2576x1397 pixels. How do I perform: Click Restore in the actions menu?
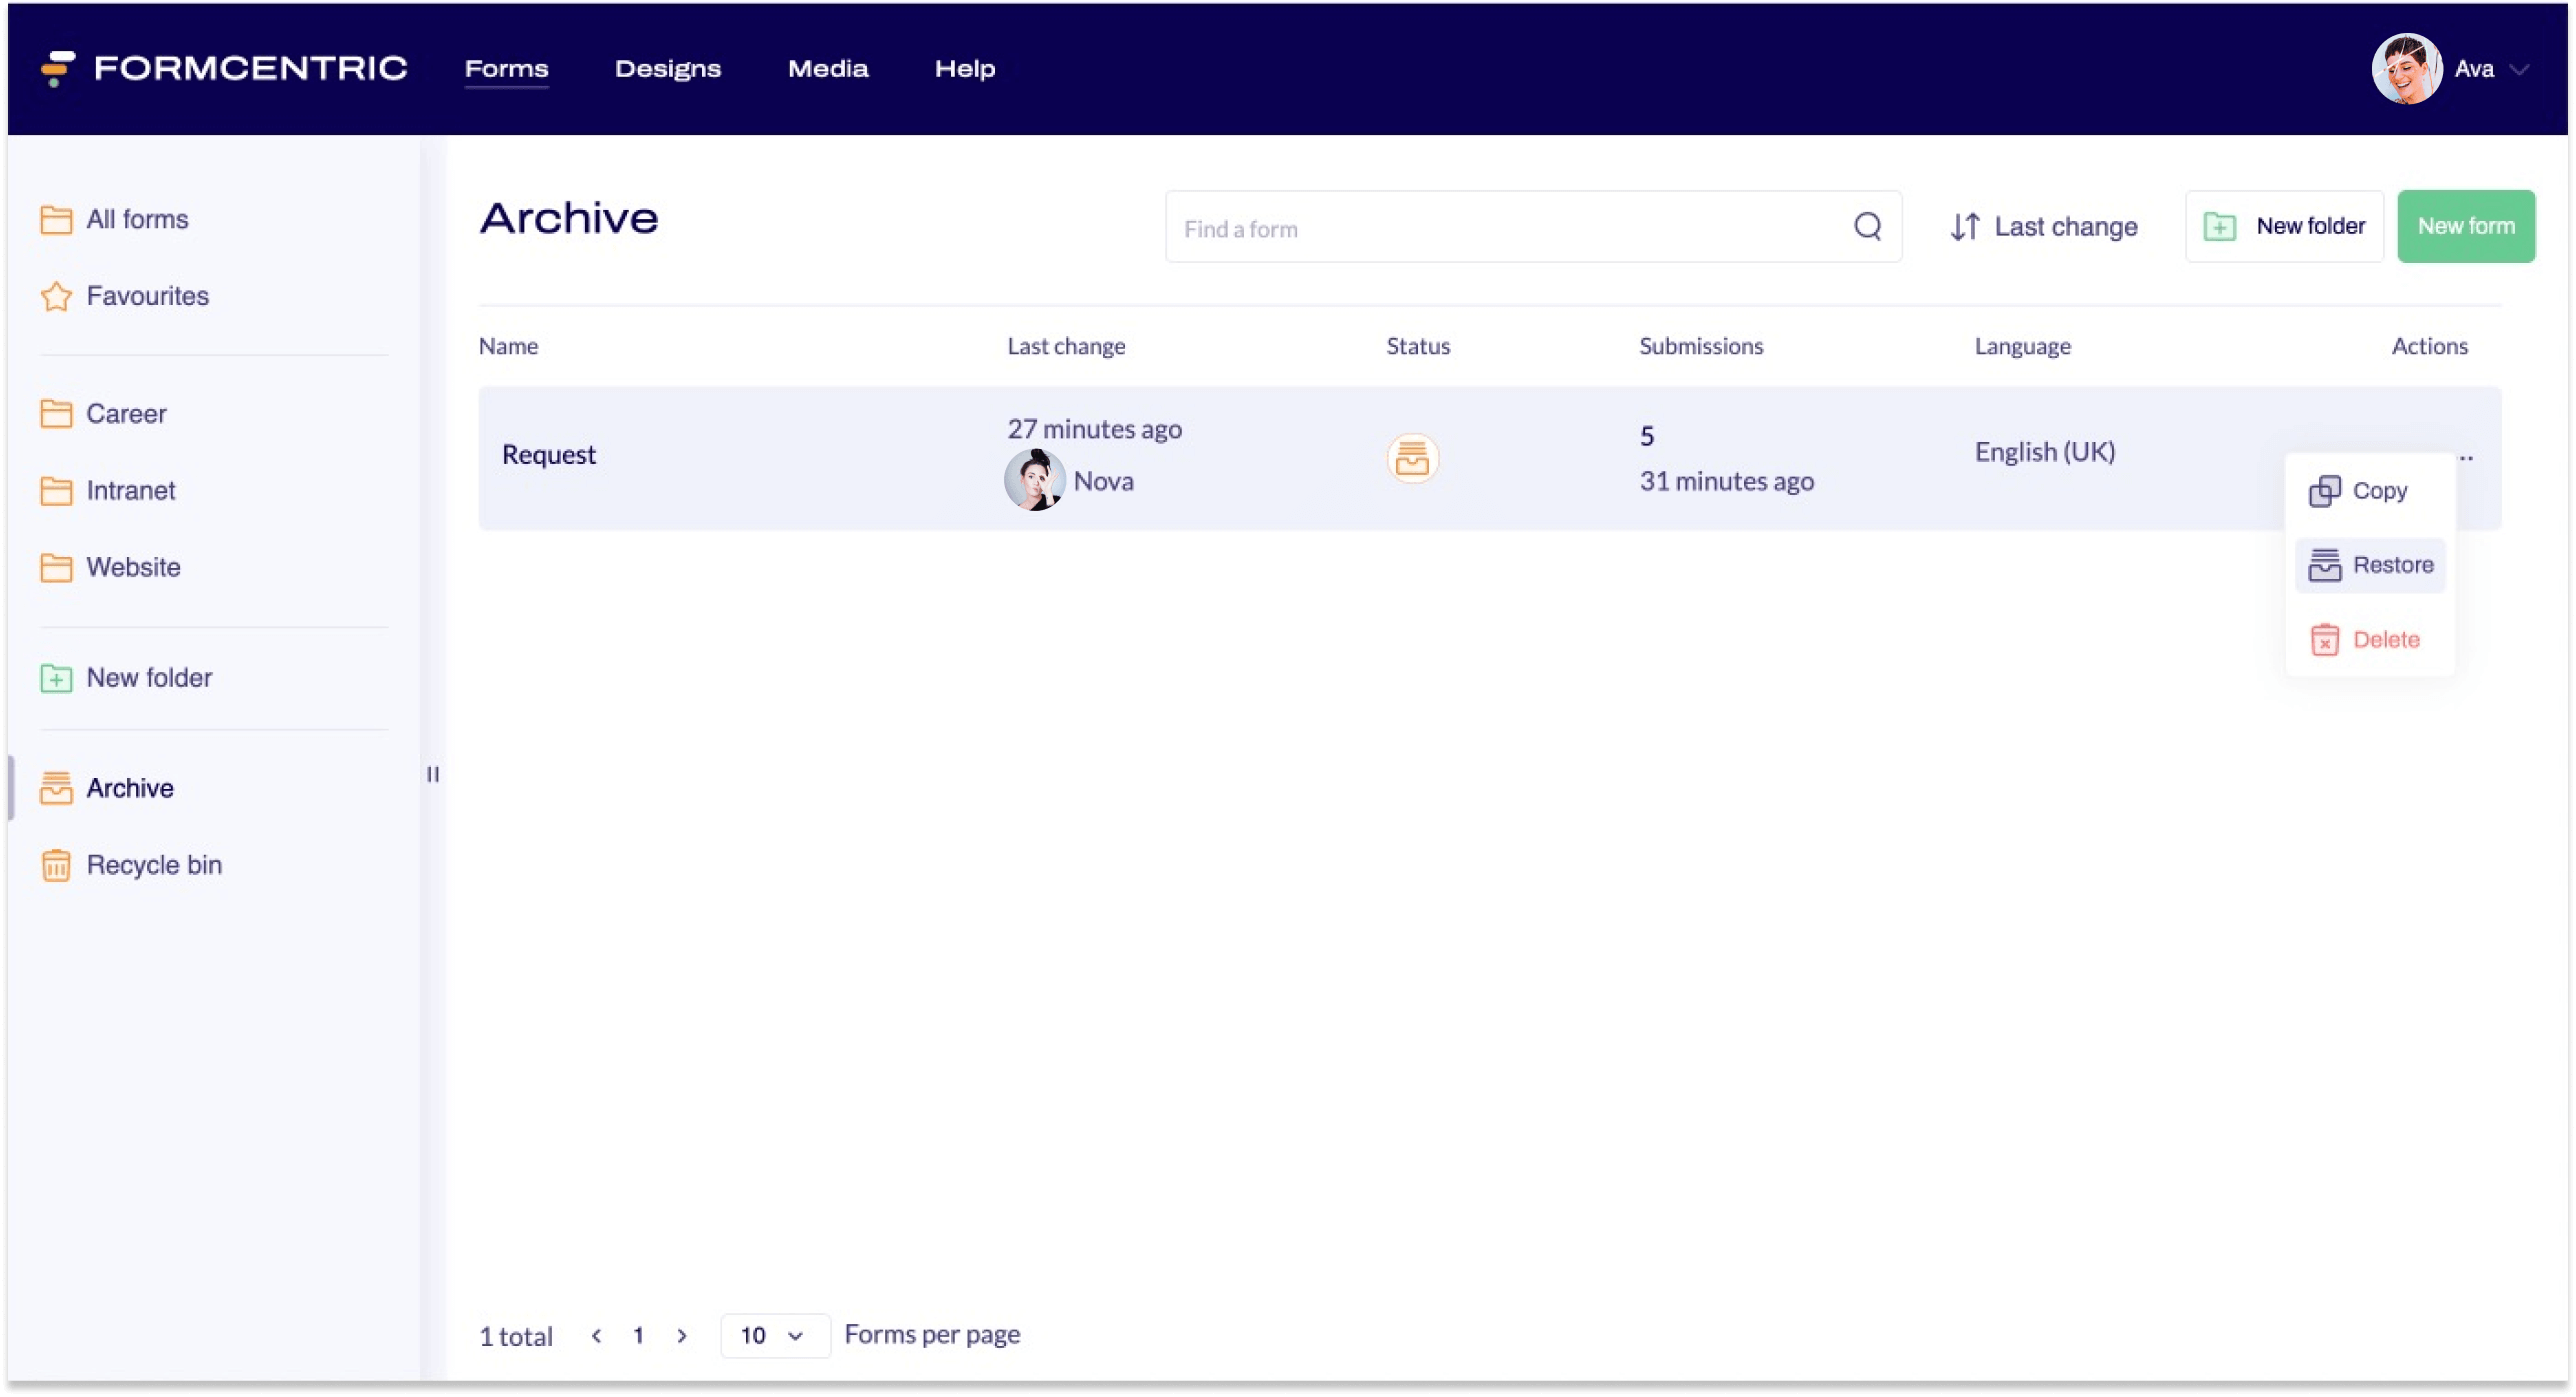coord(2370,564)
